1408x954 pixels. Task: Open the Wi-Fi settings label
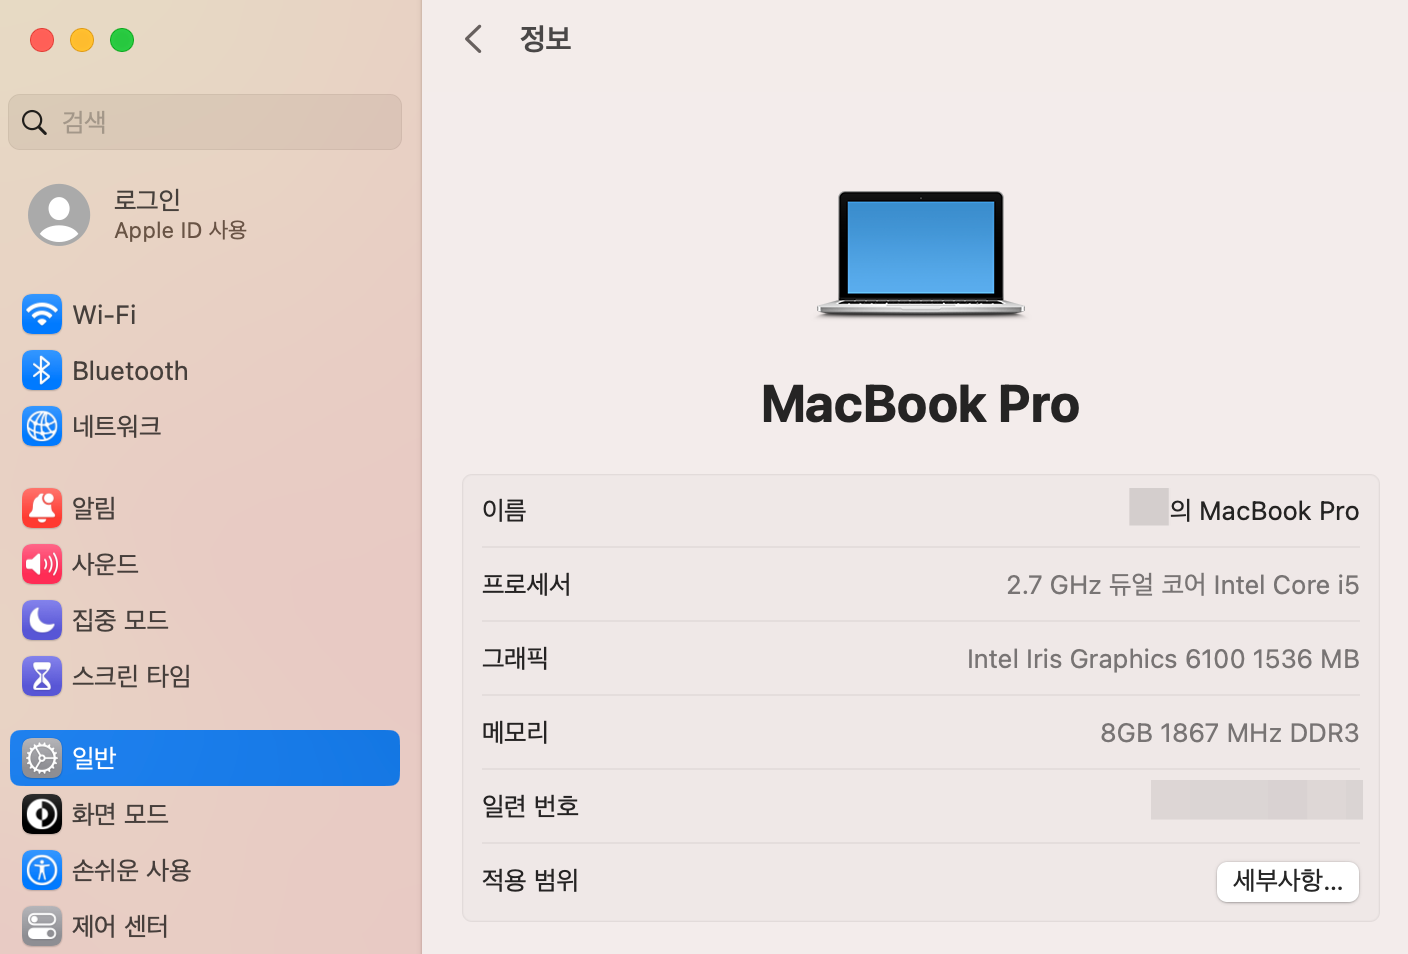104,315
